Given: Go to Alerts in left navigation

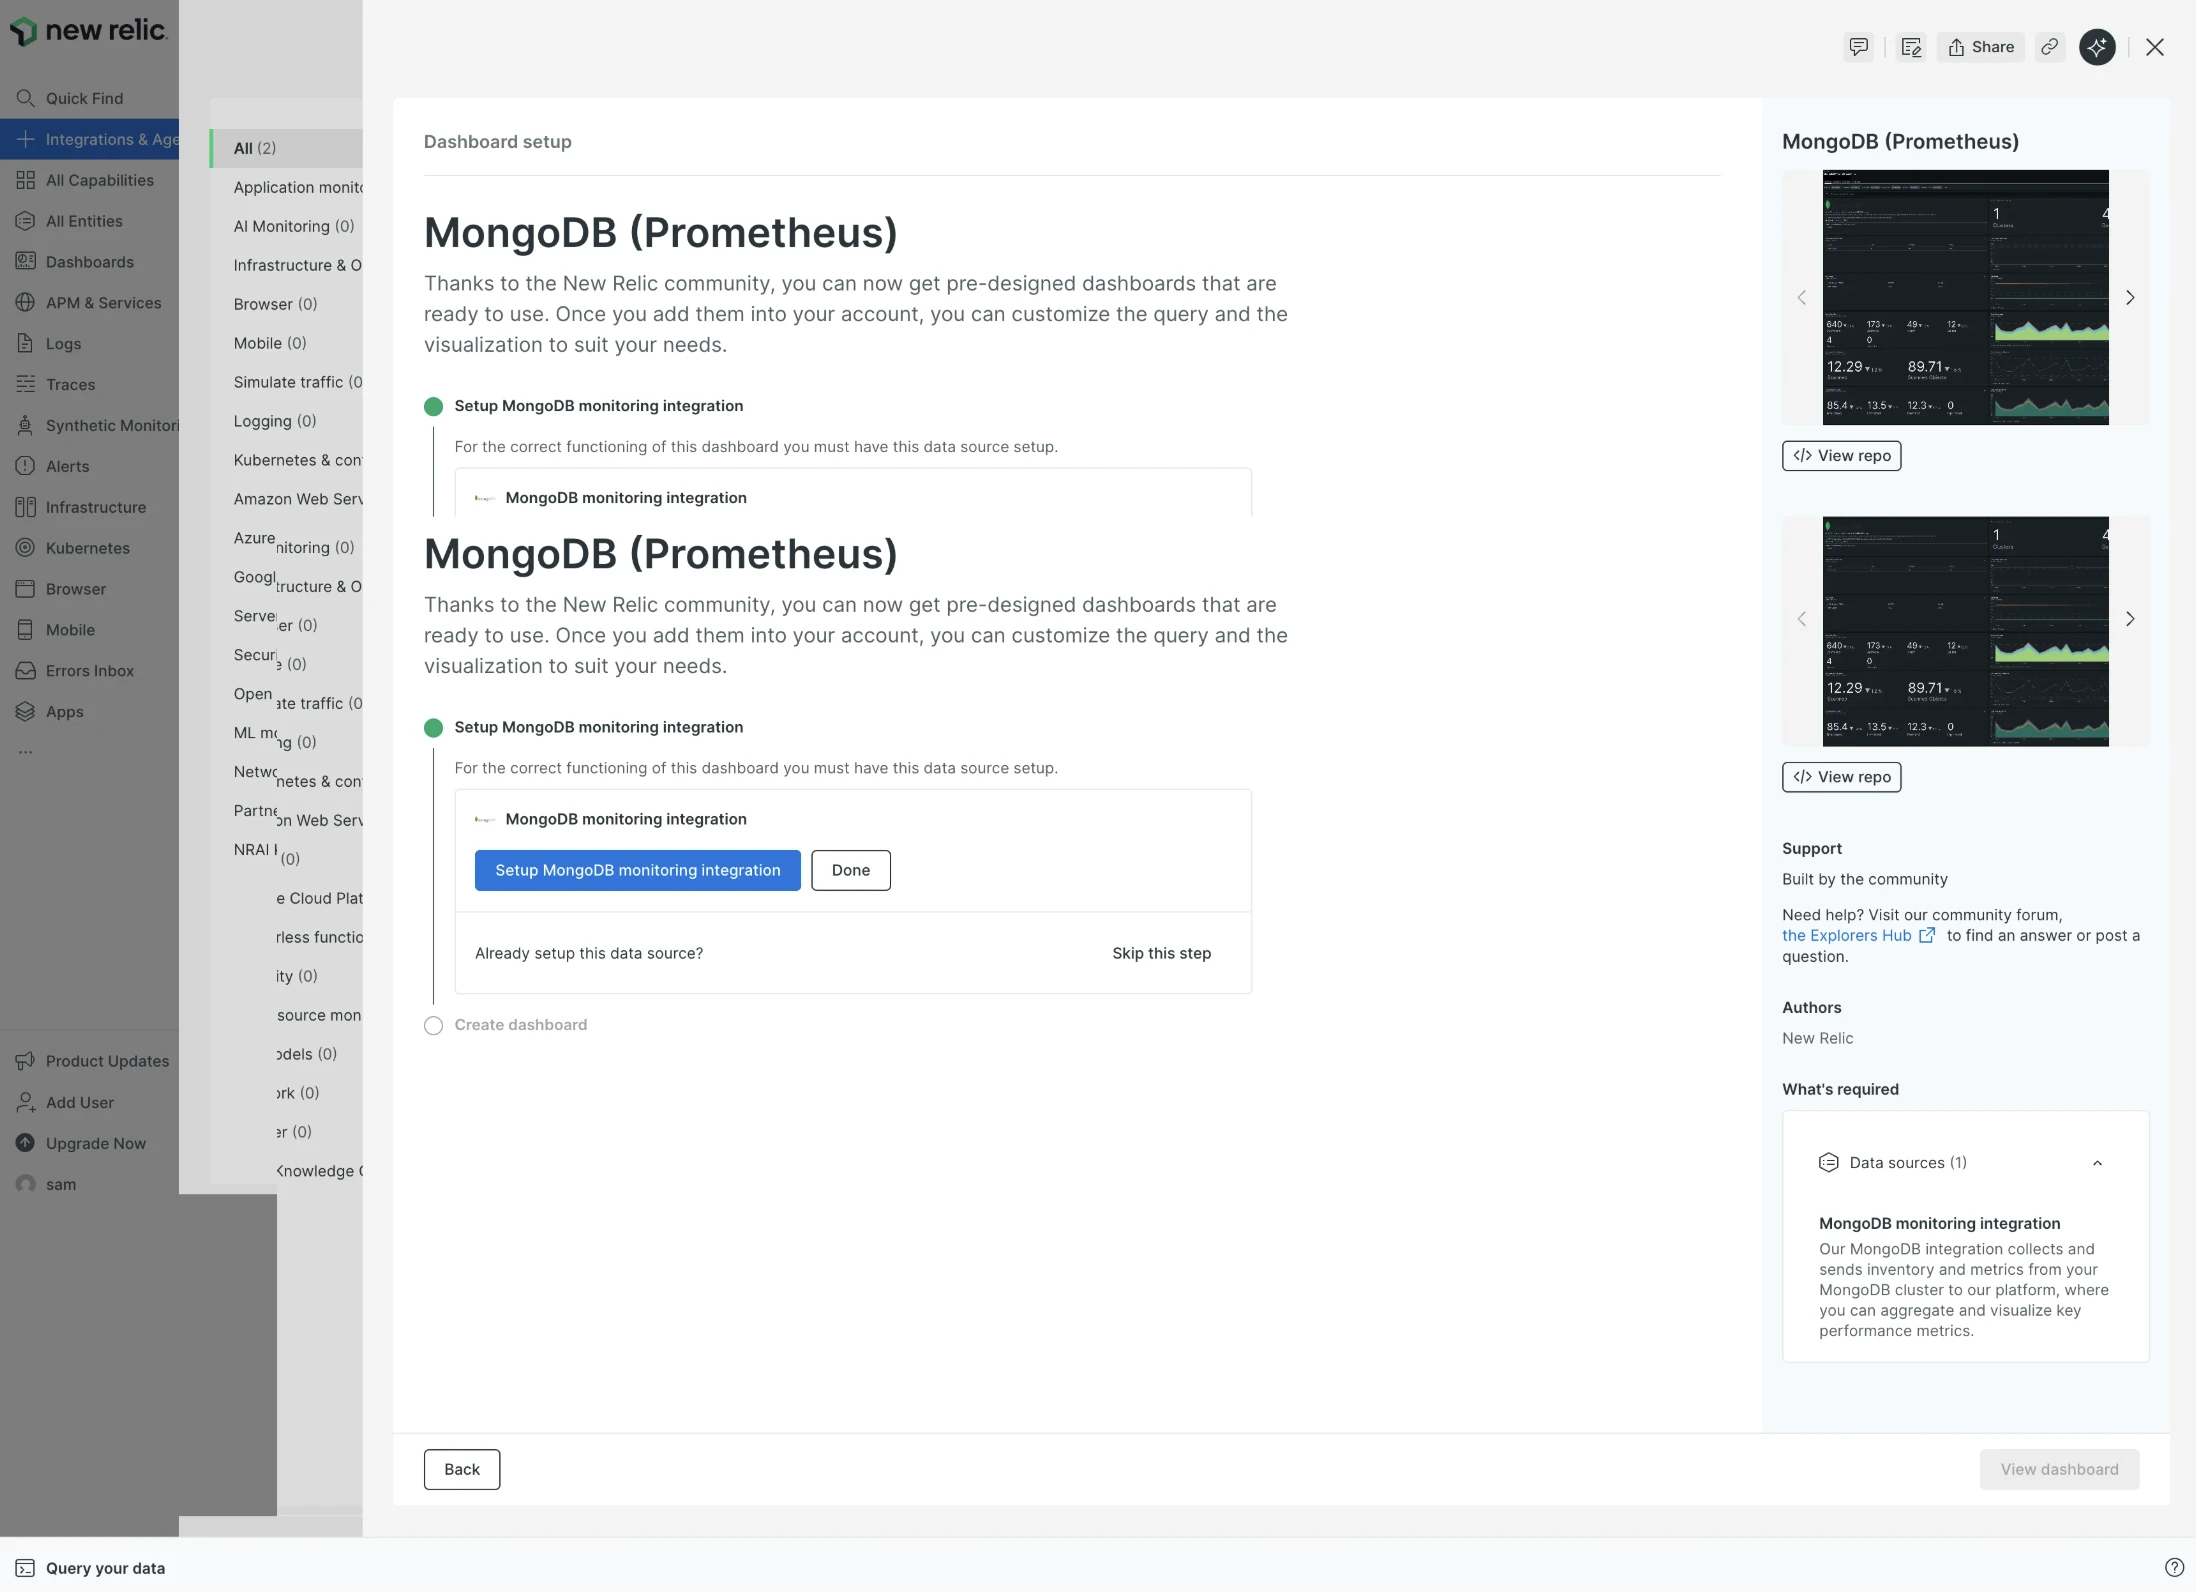Looking at the screenshot, I should (53, 467).
